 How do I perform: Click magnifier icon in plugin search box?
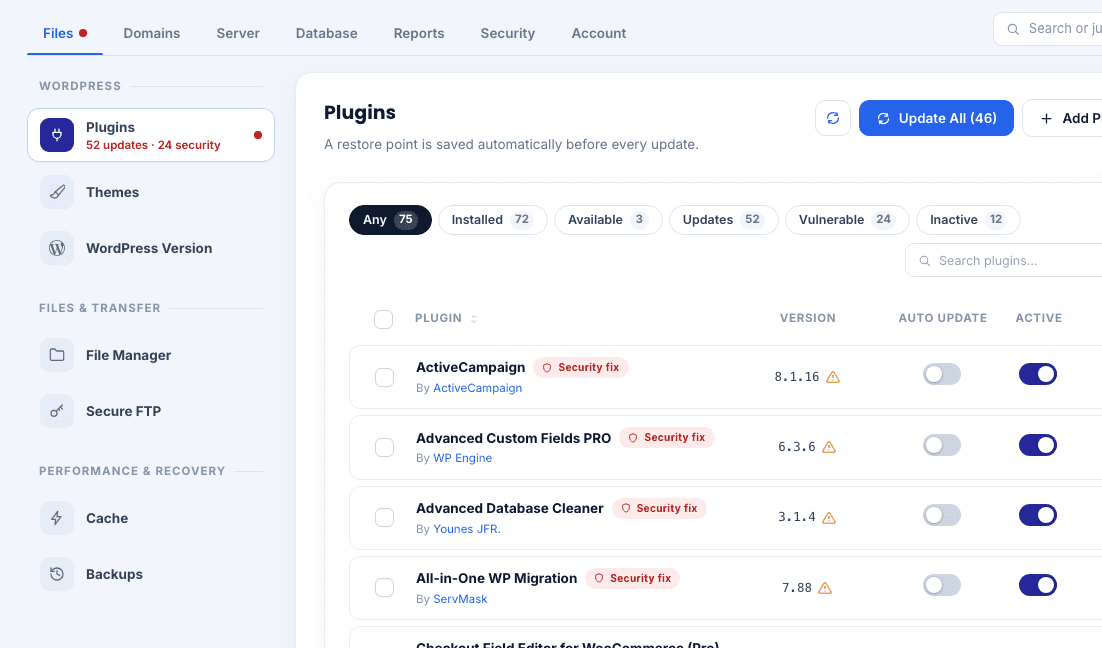pos(925,261)
